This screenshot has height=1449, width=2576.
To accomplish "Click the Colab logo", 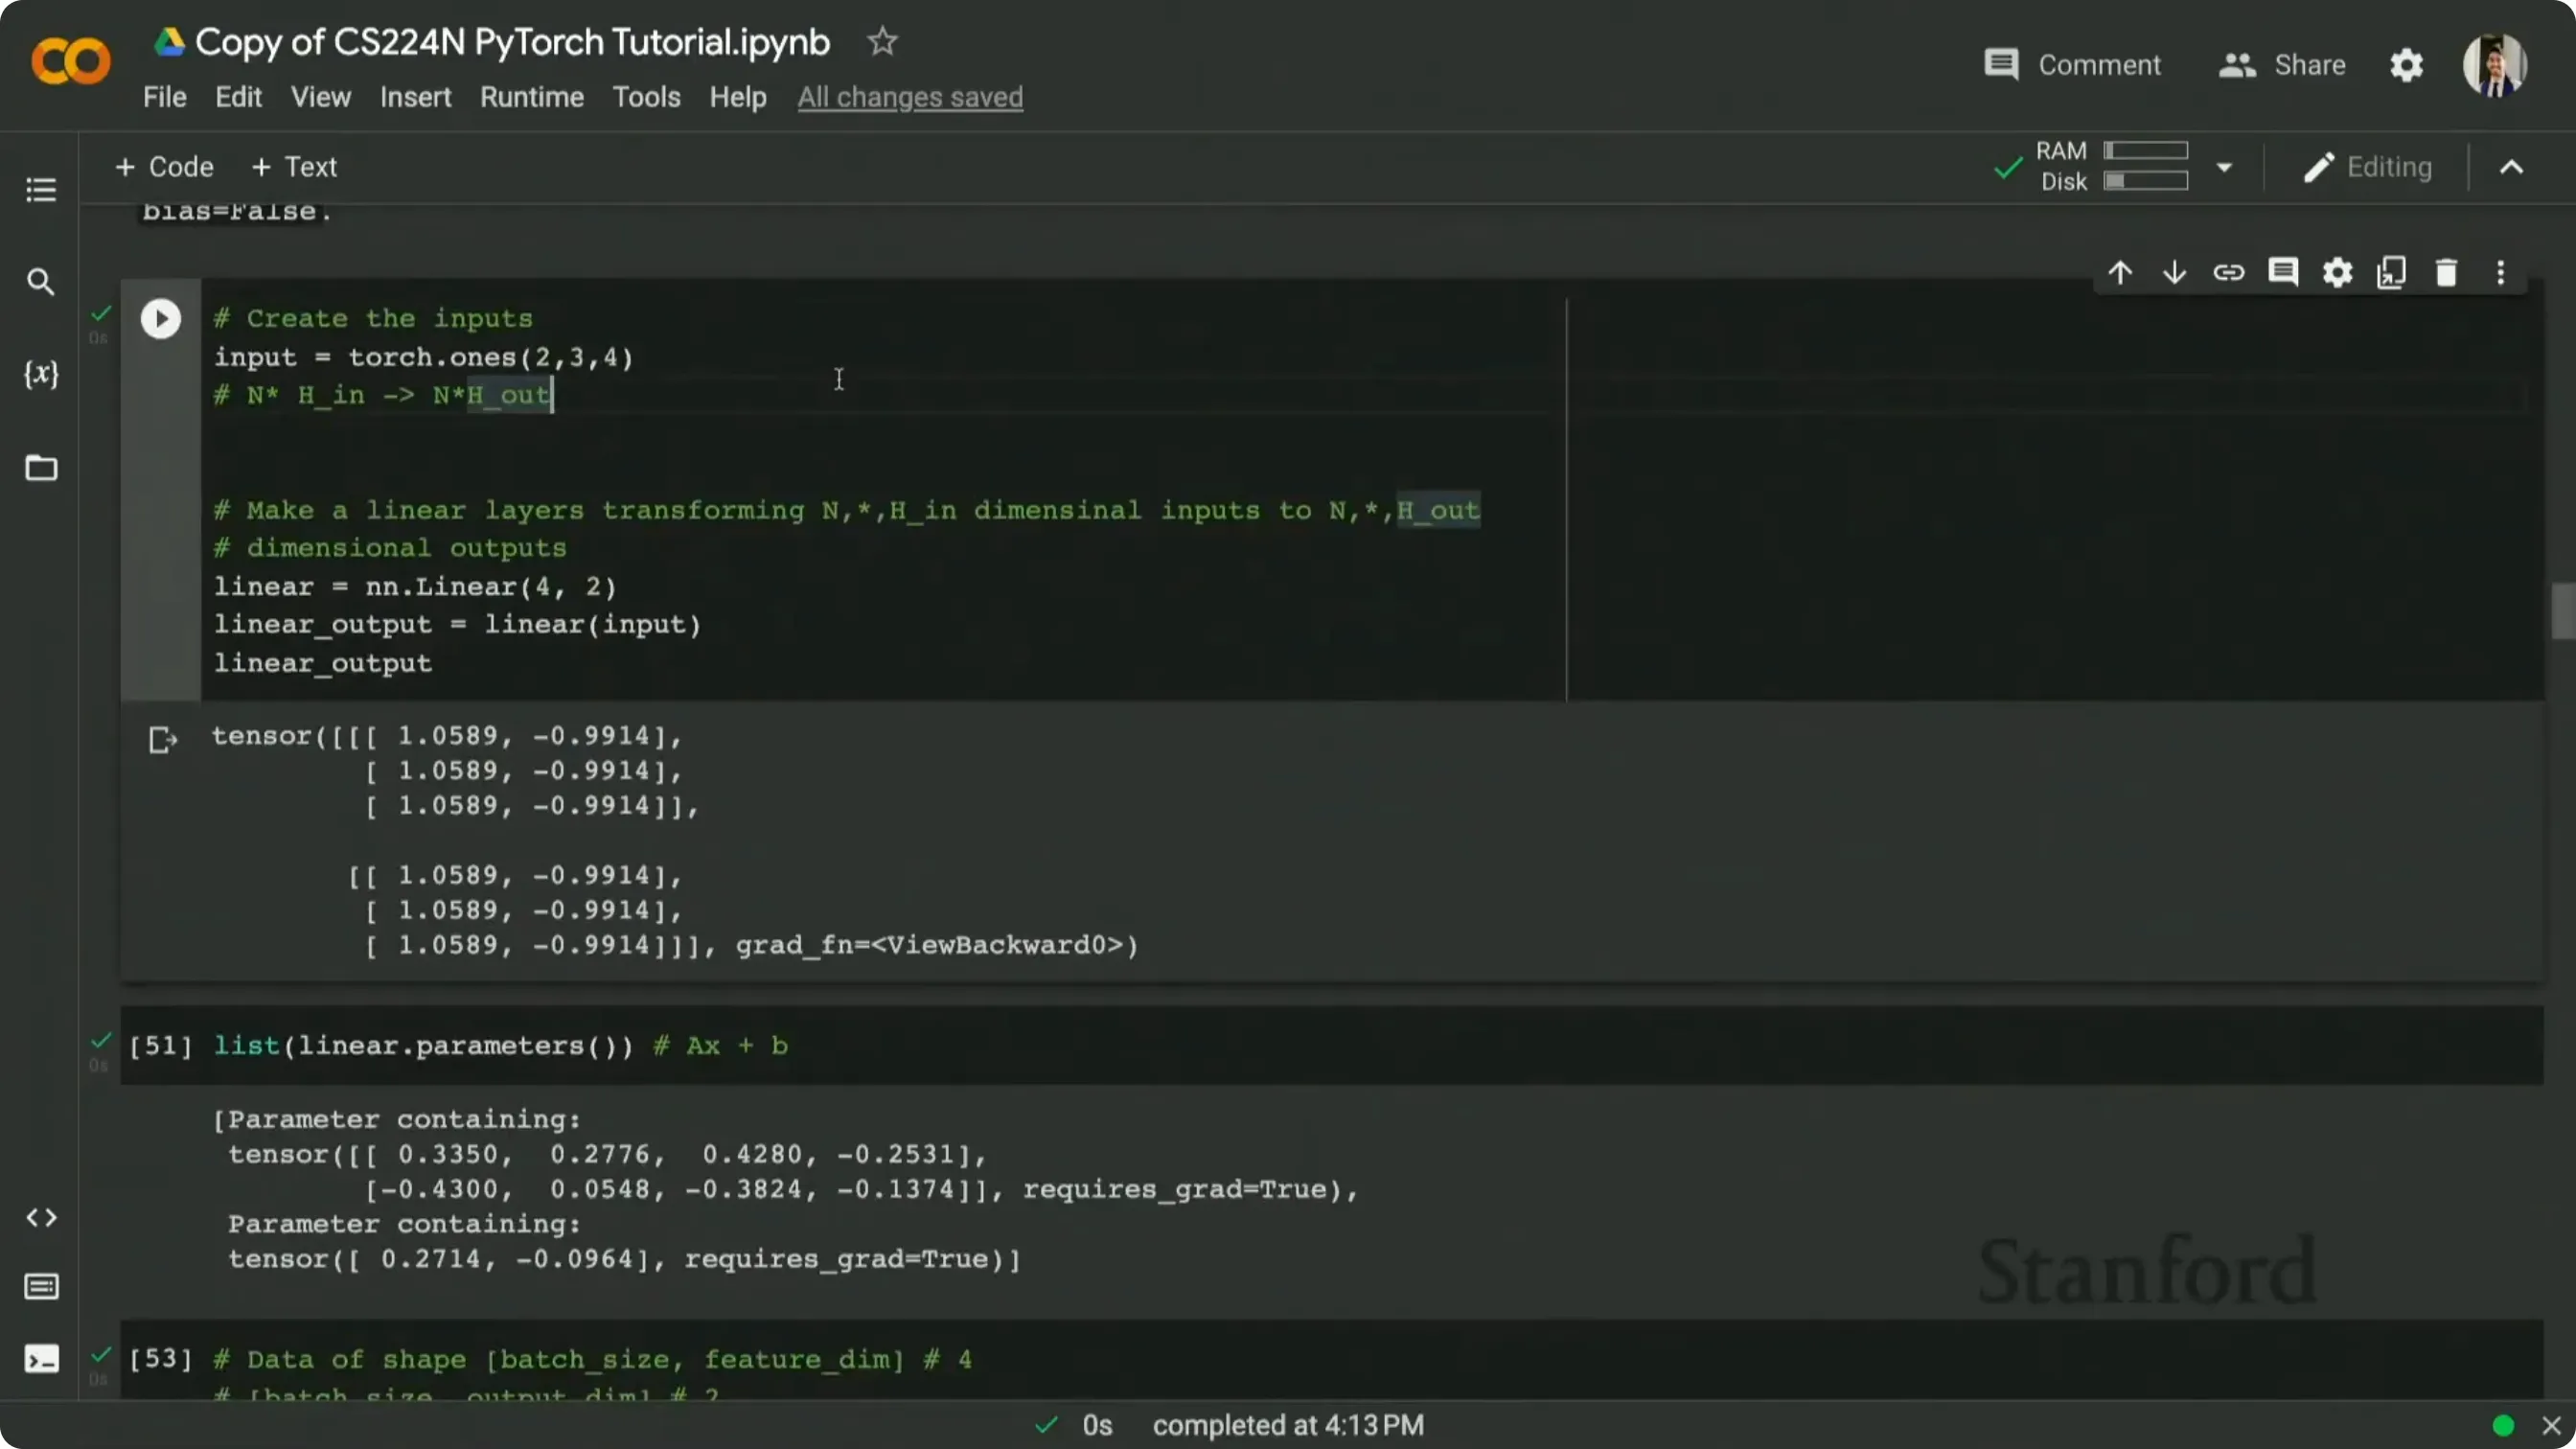I will coord(71,62).
